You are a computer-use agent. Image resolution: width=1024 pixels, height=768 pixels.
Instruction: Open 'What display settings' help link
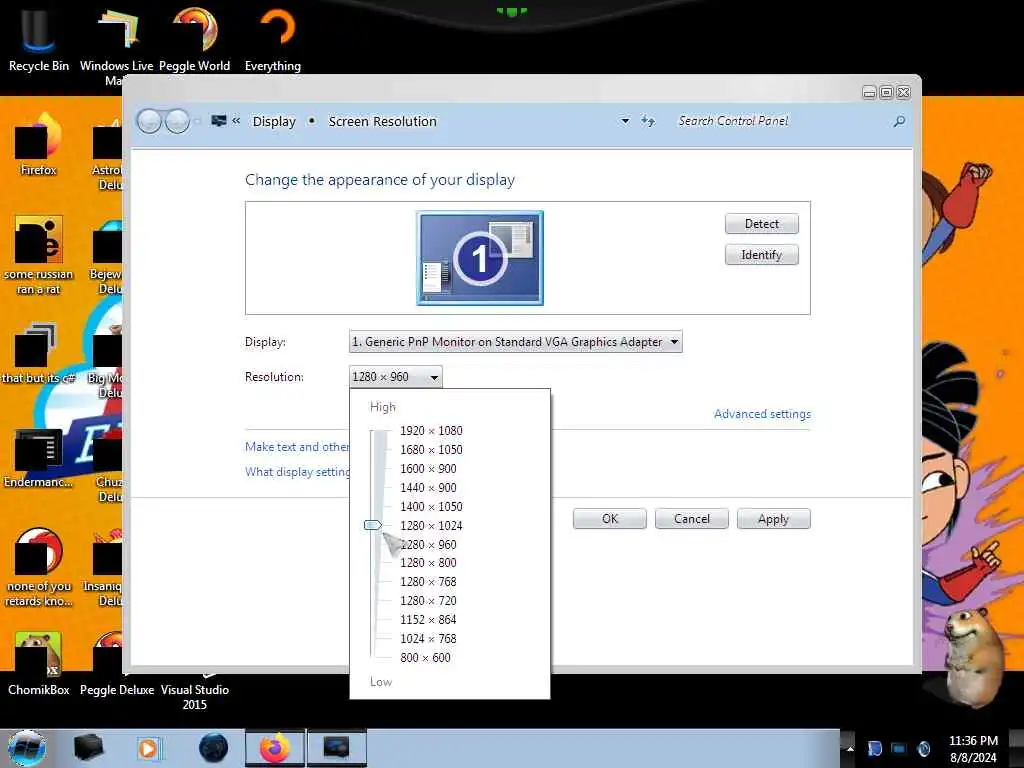(x=298, y=472)
